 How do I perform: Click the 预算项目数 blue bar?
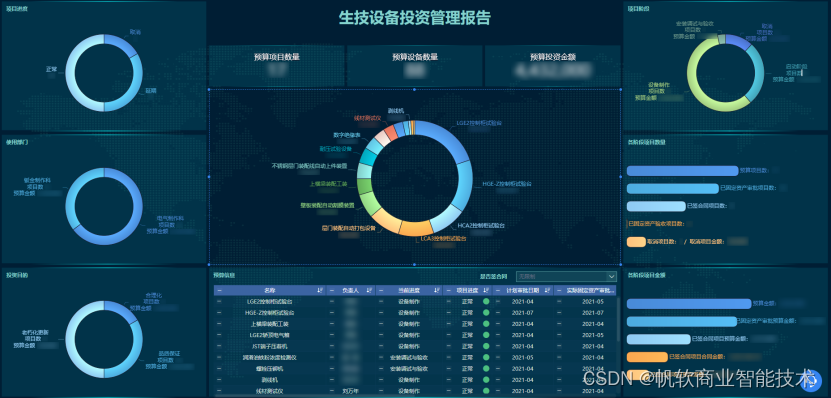tap(682, 171)
